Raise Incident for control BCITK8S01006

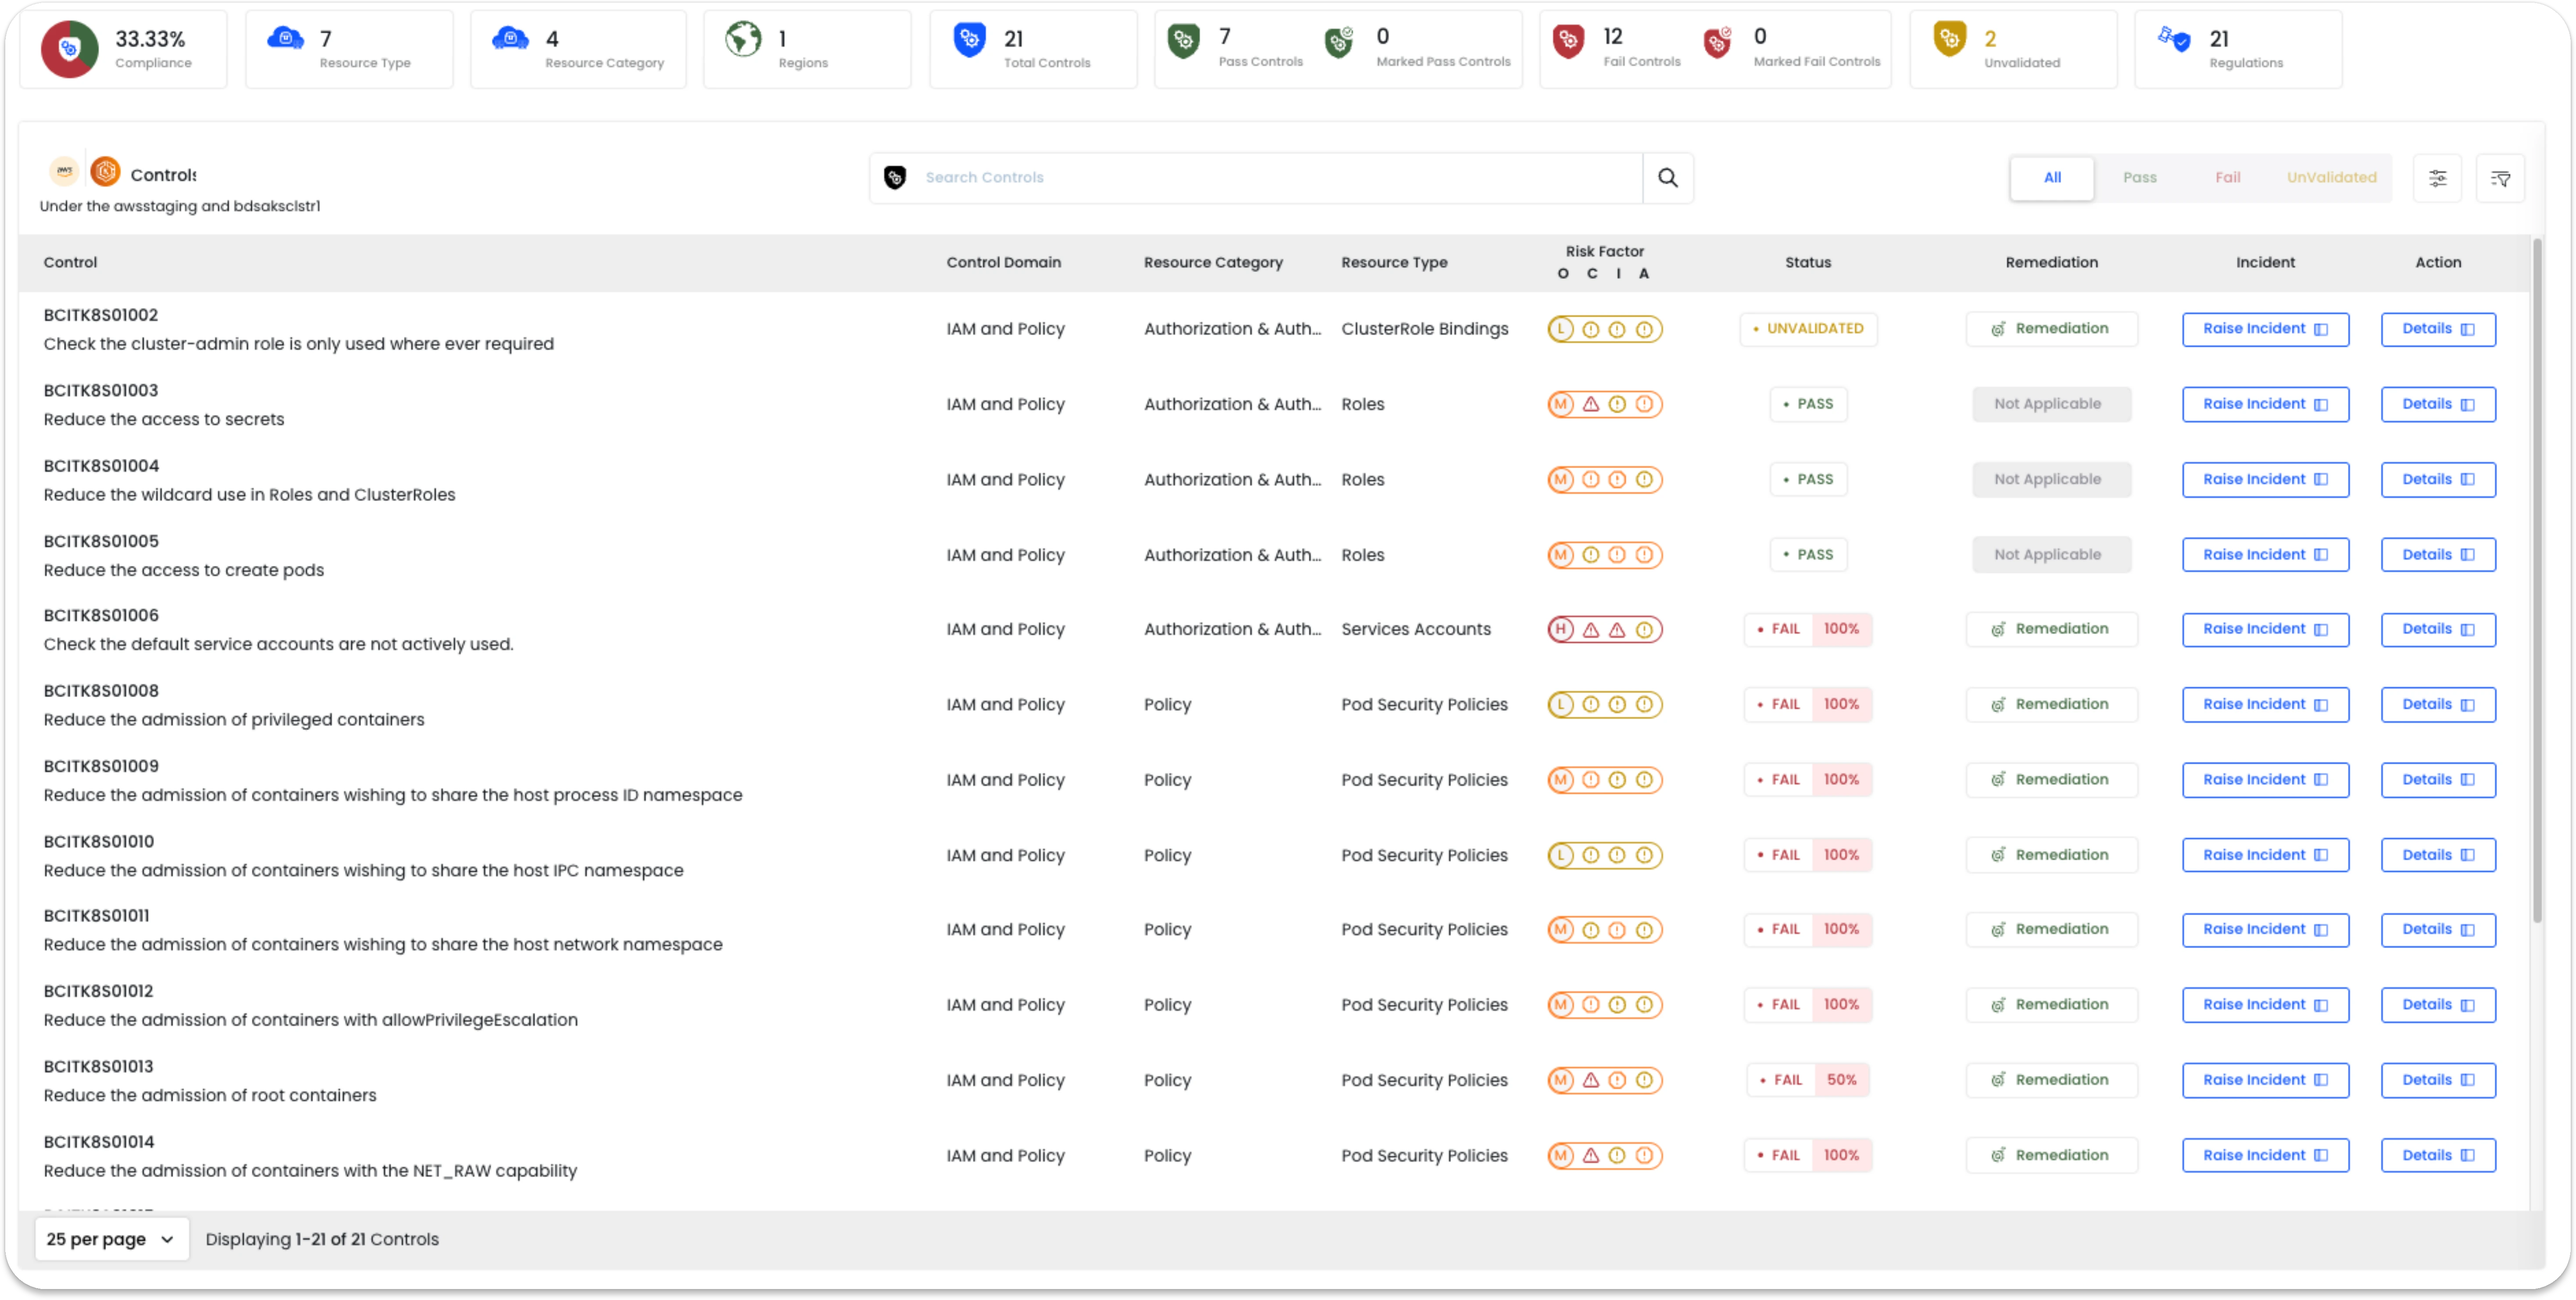click(x=2265, y=629)
